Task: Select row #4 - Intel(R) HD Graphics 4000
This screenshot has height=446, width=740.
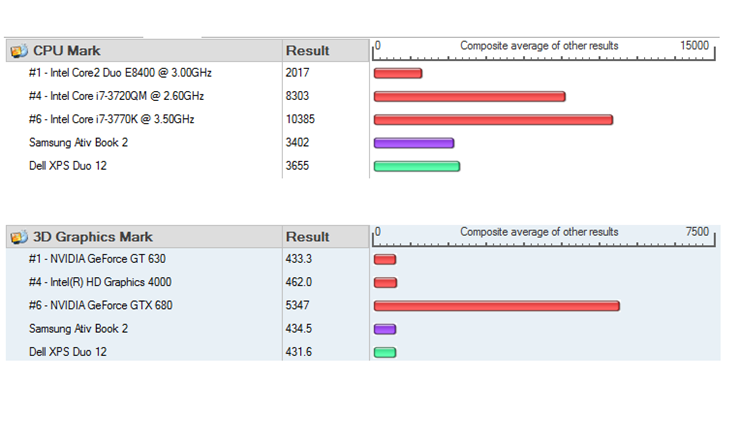Action: [100, 282]
